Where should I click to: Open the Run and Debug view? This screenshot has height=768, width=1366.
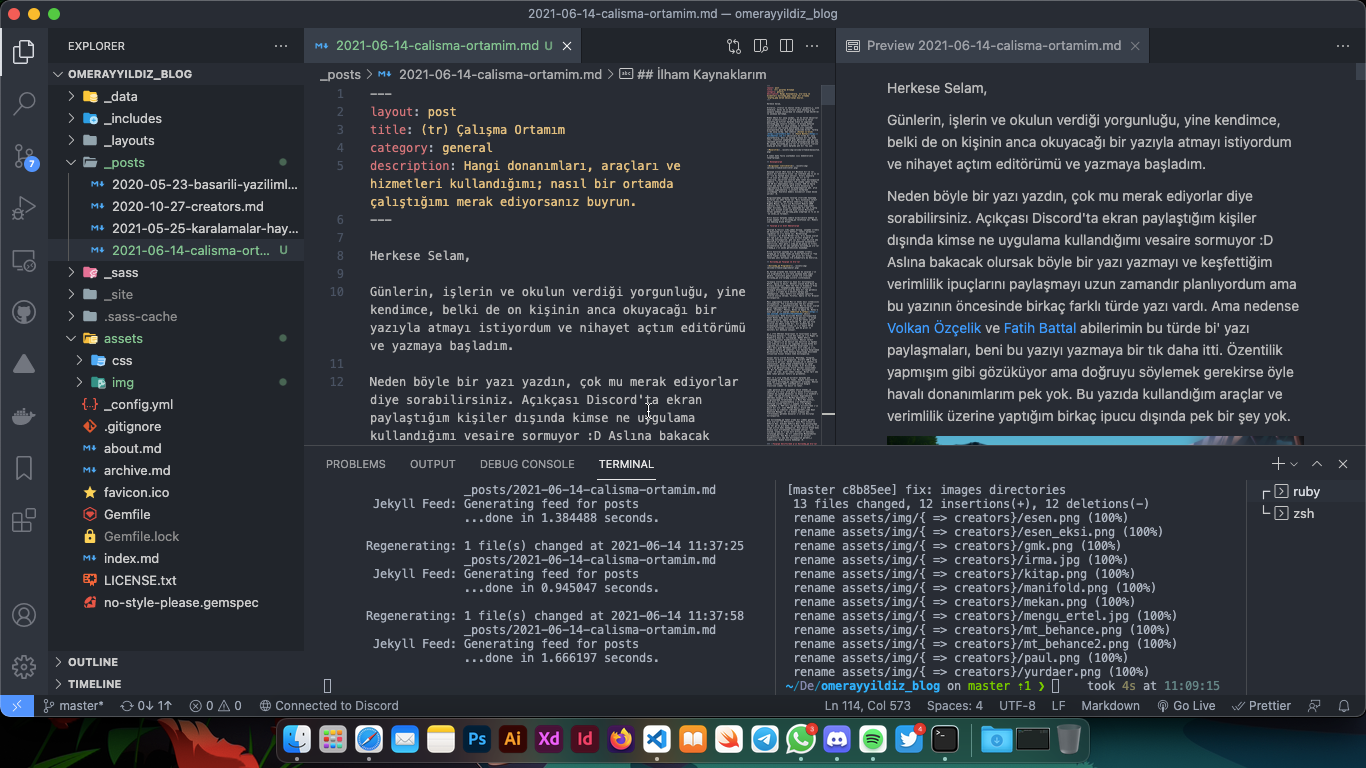[x=24, y=209]
